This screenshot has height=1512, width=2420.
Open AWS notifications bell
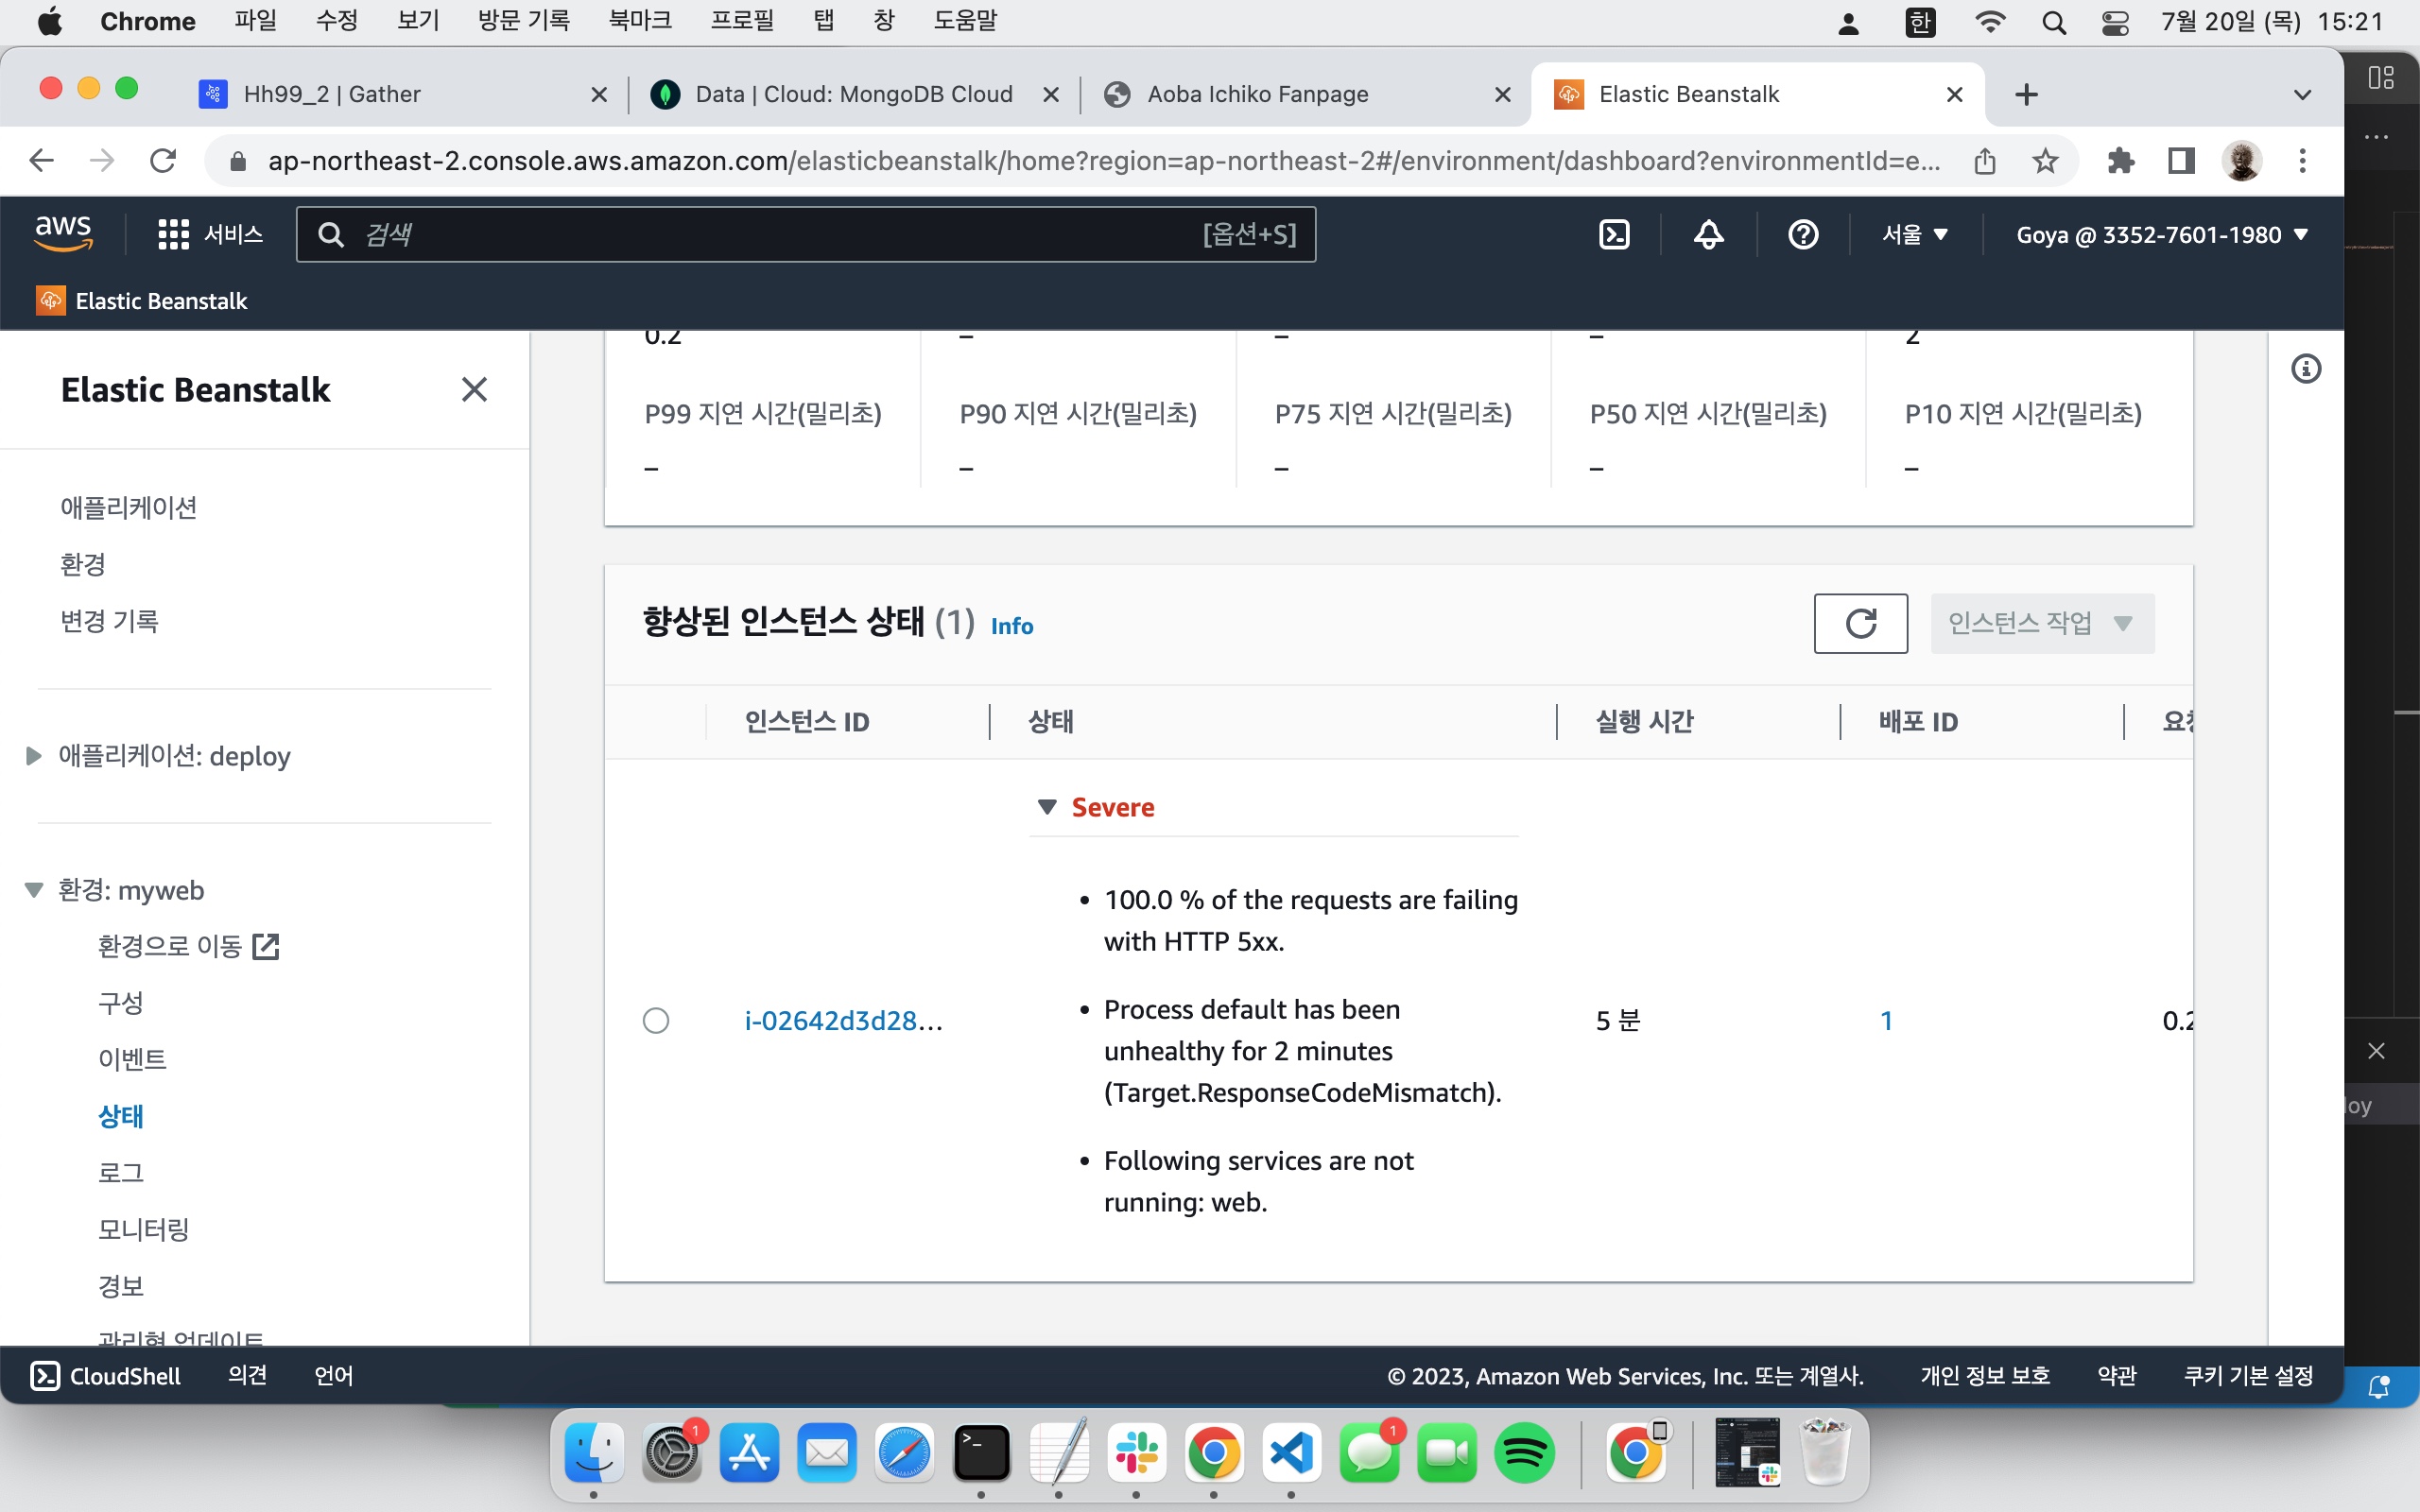pyautogui.click(x=1708, y=234)
